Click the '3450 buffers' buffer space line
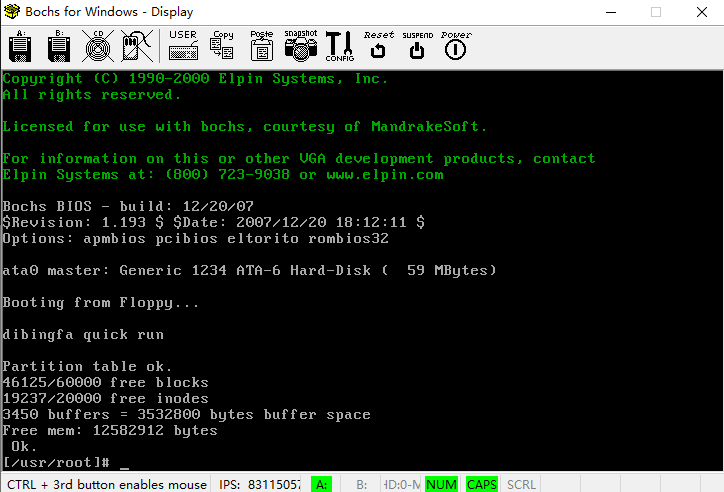 pos(187,414)
